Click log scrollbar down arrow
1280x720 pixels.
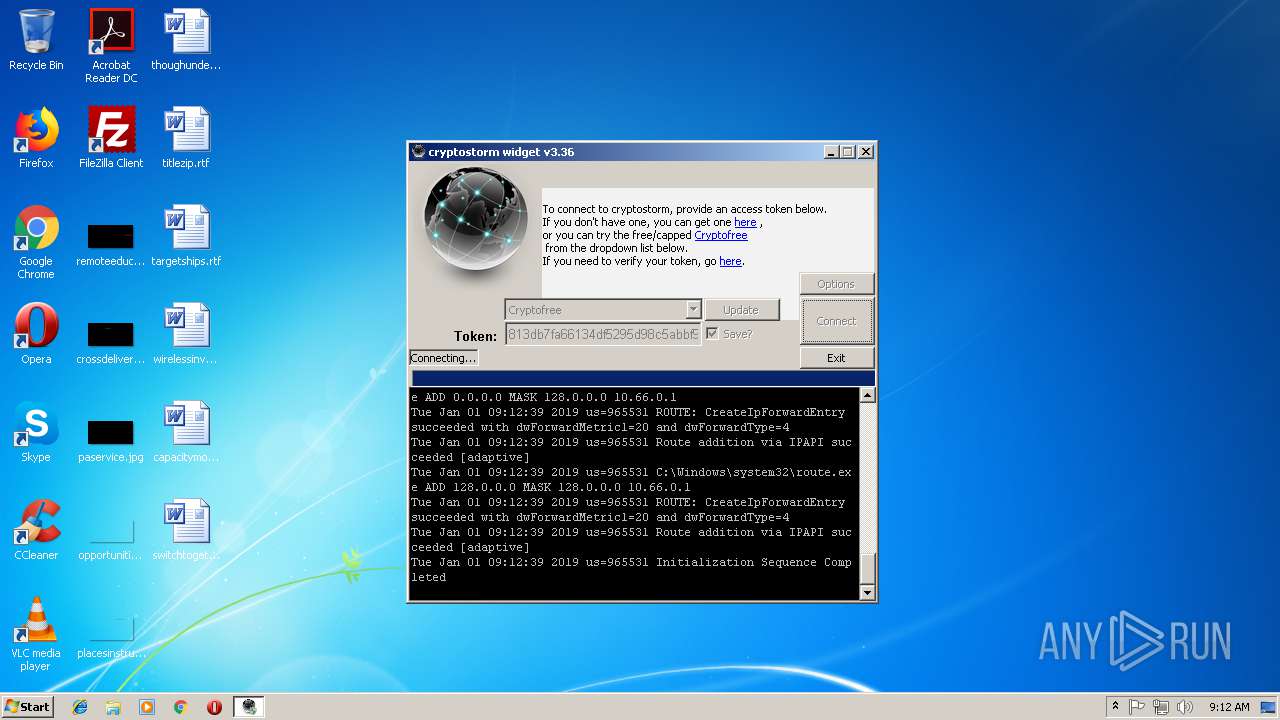(x=867, y=592)
